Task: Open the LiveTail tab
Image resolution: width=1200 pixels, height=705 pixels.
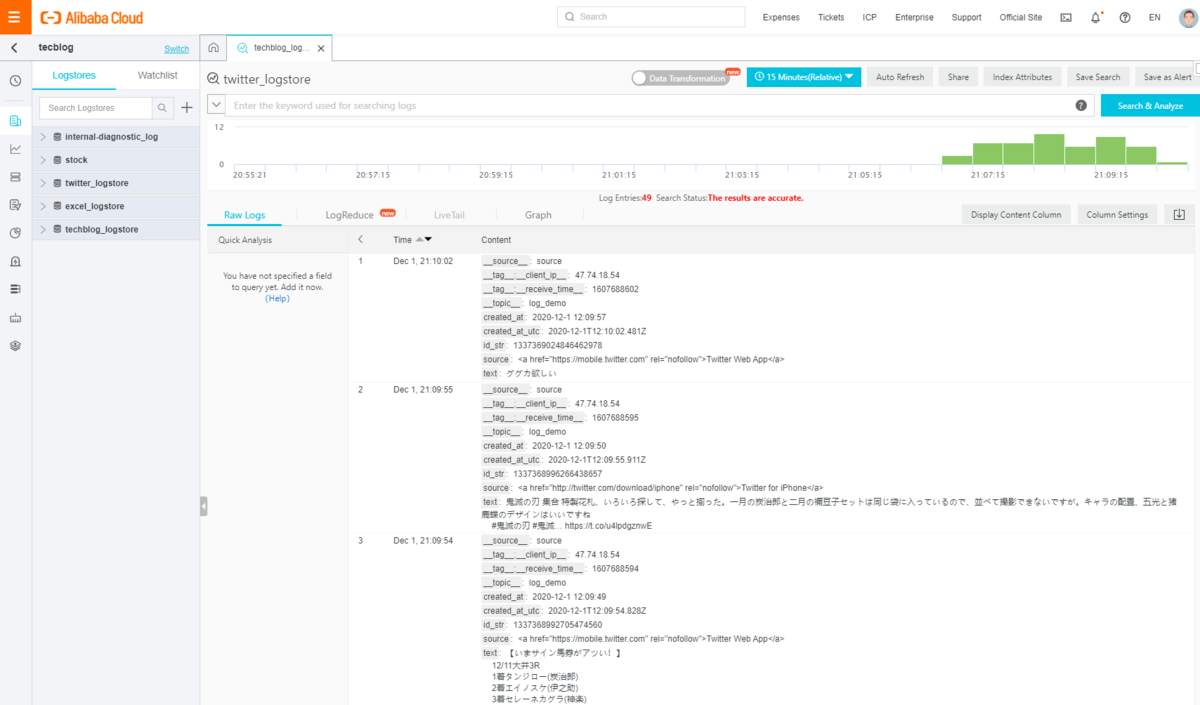Action: click(x=449, y=215)
